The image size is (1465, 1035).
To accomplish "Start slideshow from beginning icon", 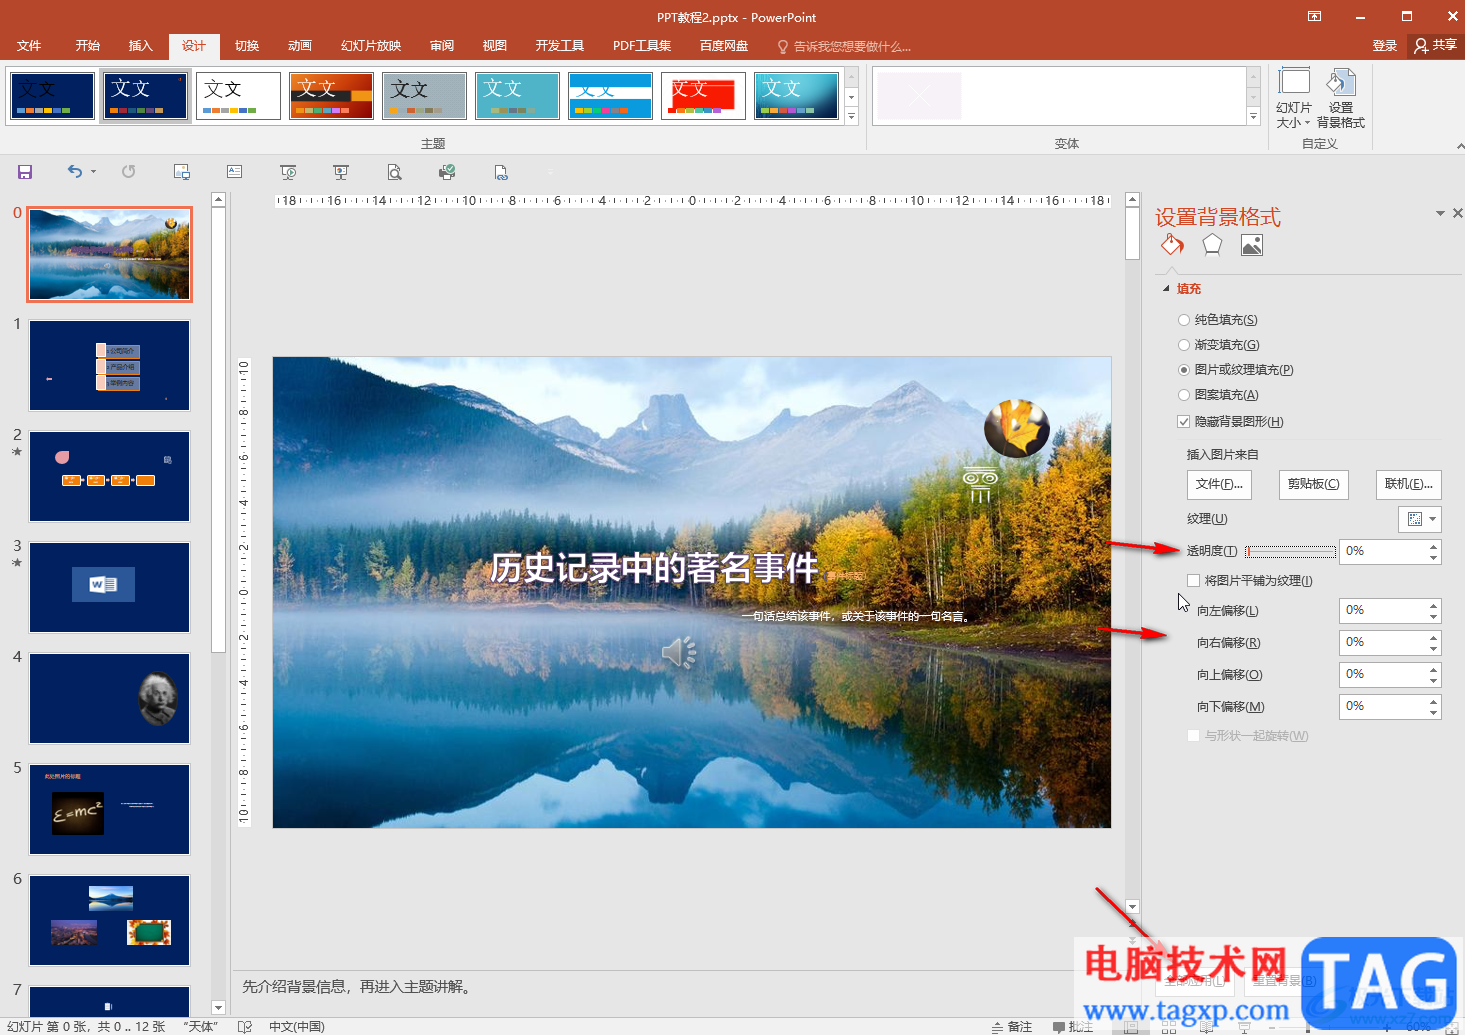I will tap(288, 172).
